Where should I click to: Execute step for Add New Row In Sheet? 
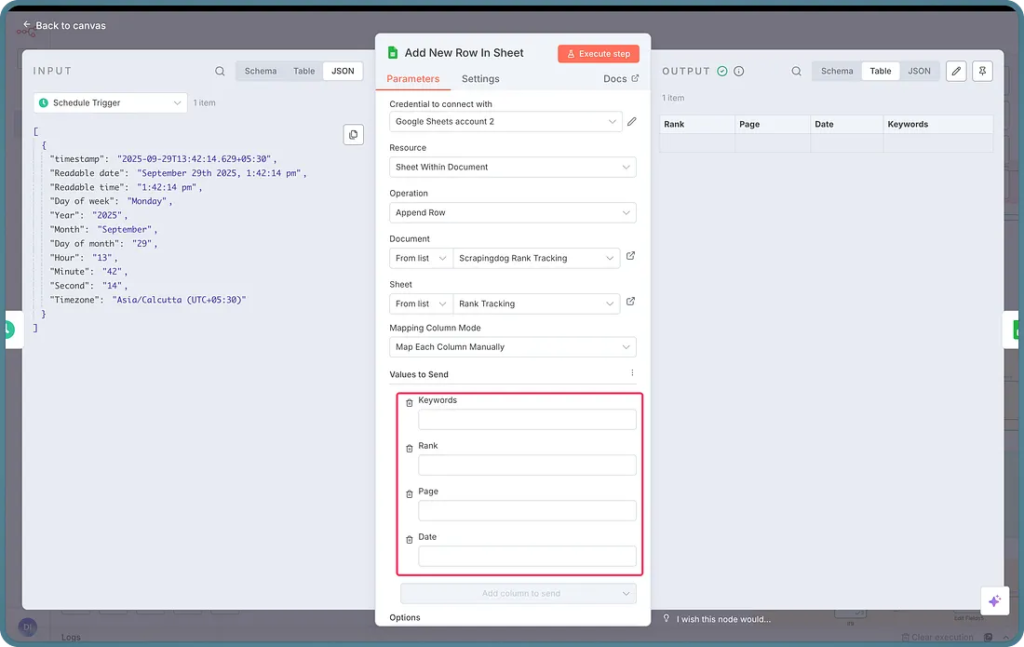[597, 52]
